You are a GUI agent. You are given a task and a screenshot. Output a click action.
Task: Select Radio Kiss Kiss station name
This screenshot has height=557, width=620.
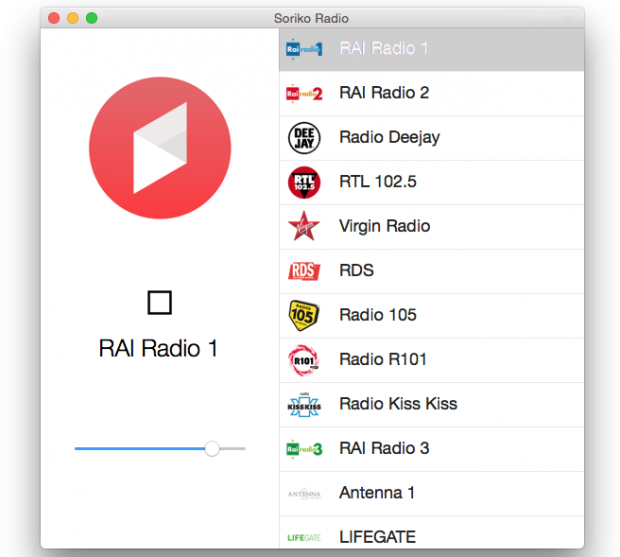[398, 404]
